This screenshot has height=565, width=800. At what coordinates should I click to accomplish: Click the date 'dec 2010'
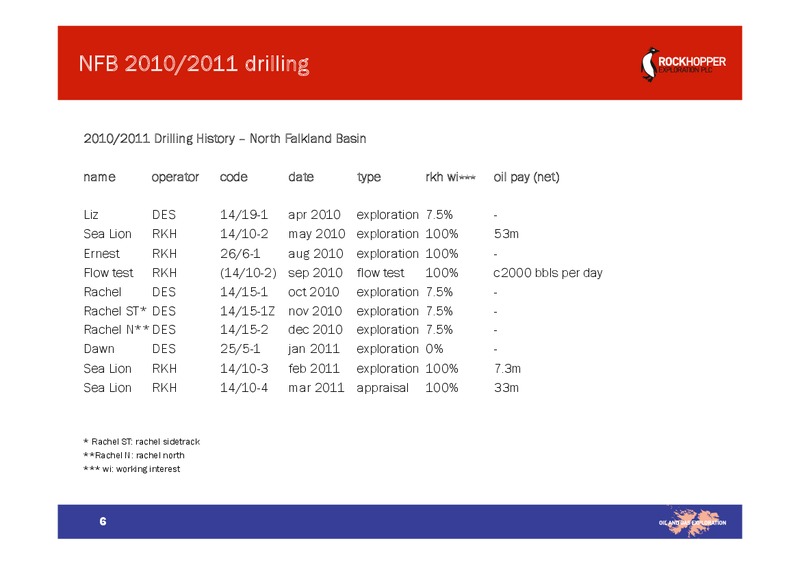[315, 330]
